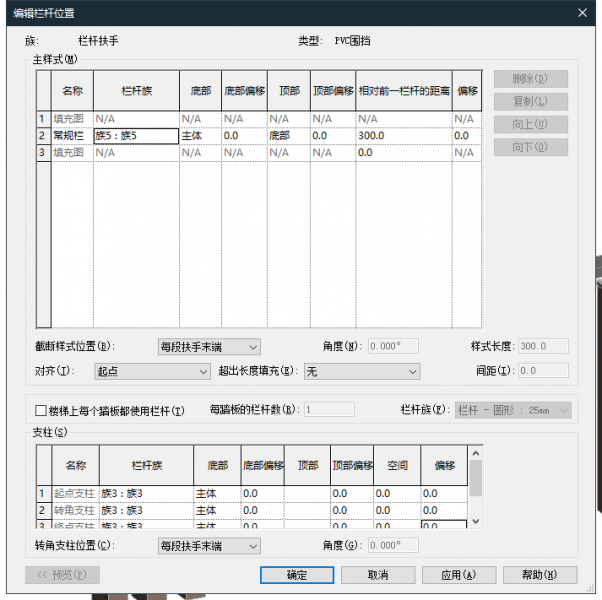Click the 角度(N) input field

point(393,346)
